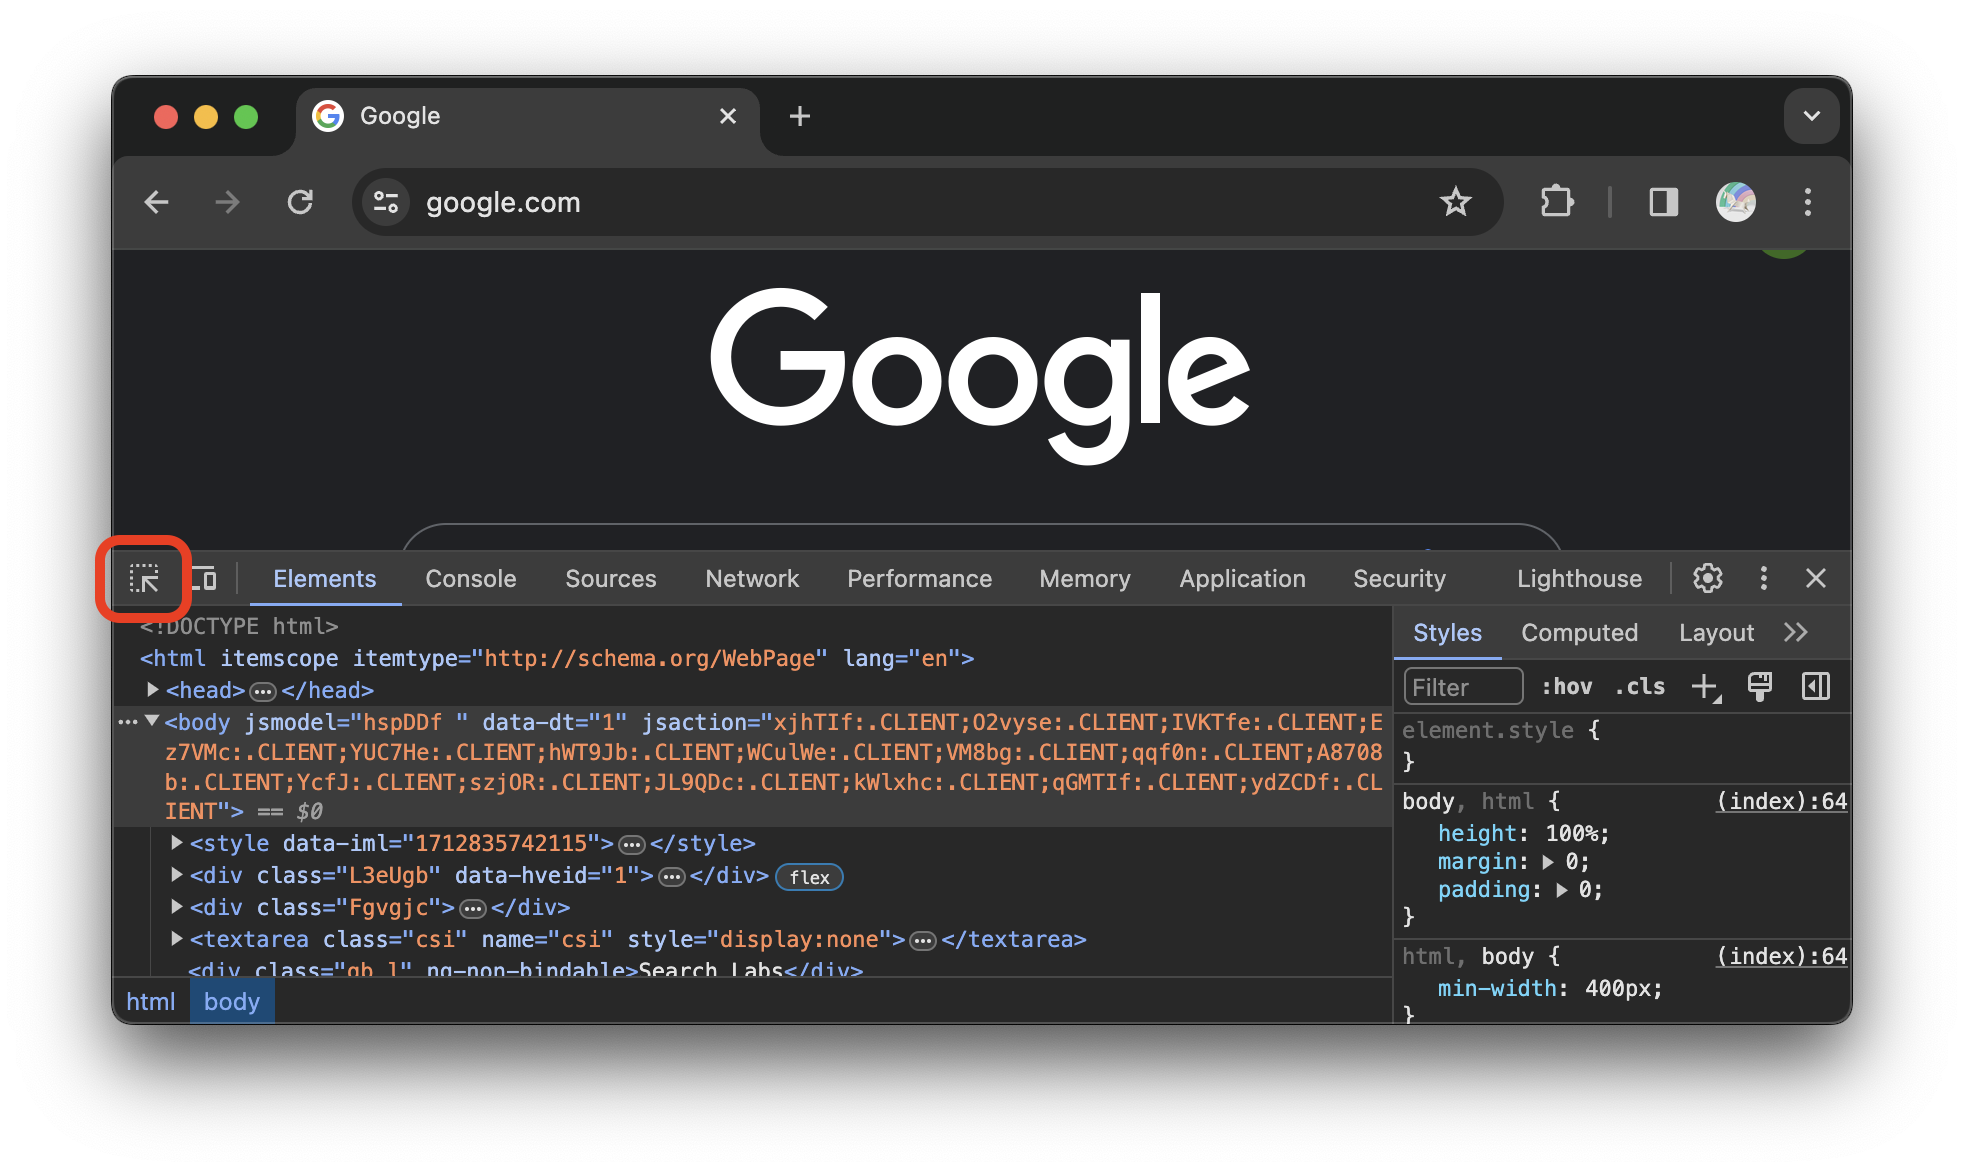This screenshot has height=1172, width=1964.
Task: Expand the style data-iml node
Action: coord(177,842)
